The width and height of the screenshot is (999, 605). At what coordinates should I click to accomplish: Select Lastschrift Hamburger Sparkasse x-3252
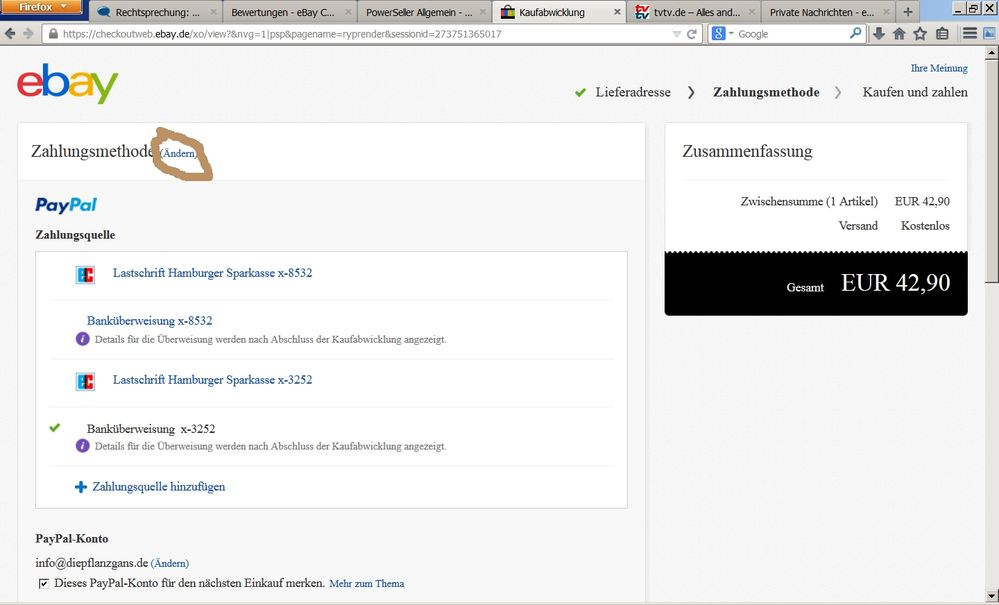click(x=212, y=380)
